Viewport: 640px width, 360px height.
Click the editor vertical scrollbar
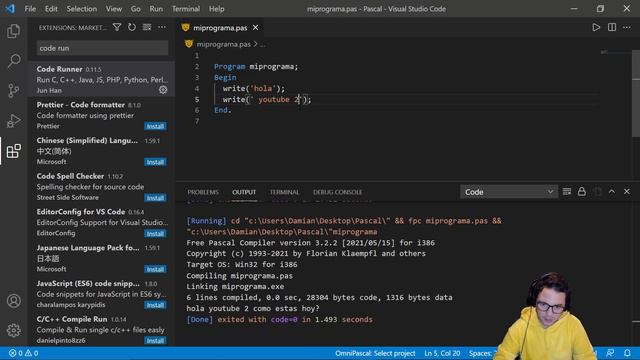(636, 94)
